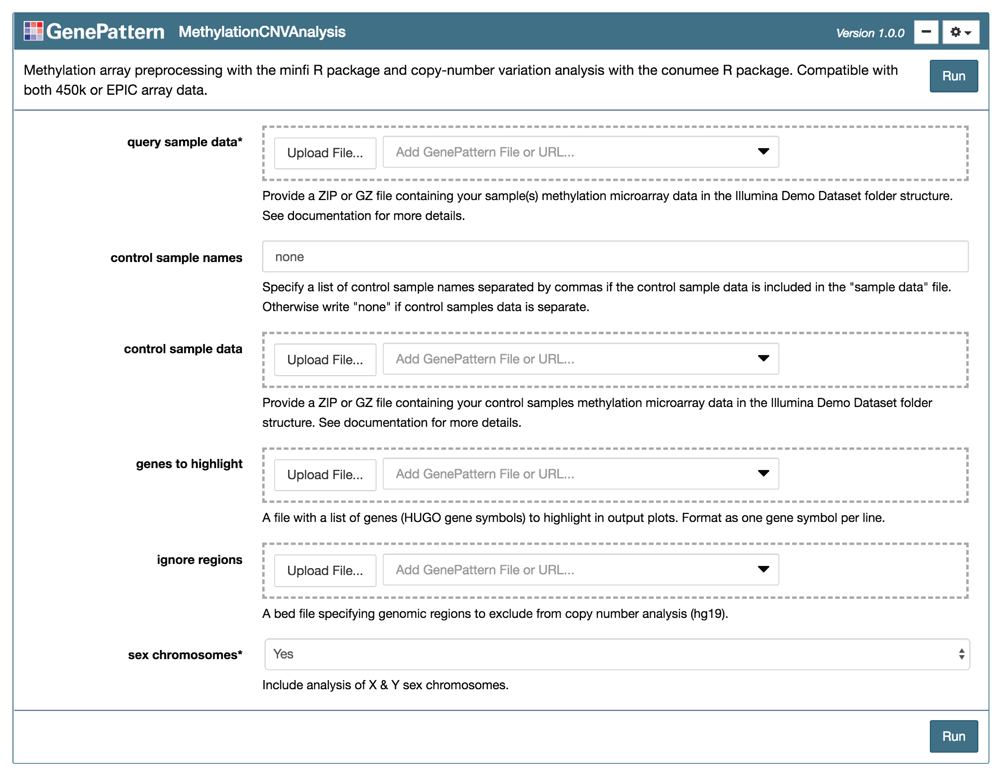Click the GenePattern title text
Viewport: 1000px width, 776px height.
coord(105,31)
